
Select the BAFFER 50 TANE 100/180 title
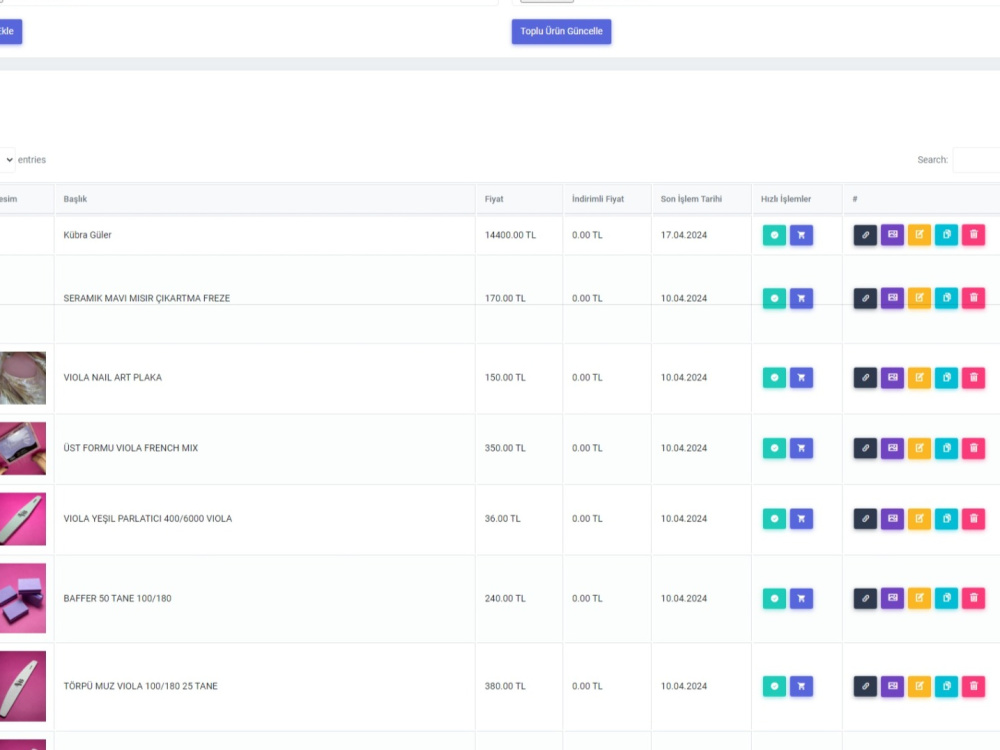click(x=117, y=598)
